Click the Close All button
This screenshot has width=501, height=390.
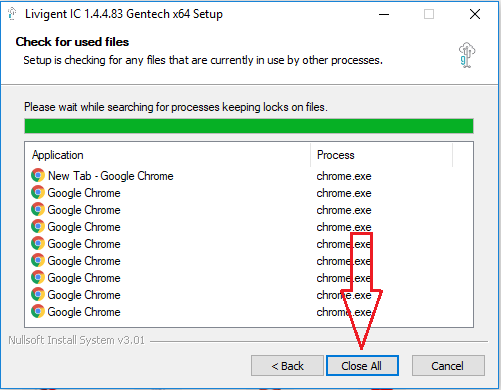pyautogui.click(x=362, y=366)
